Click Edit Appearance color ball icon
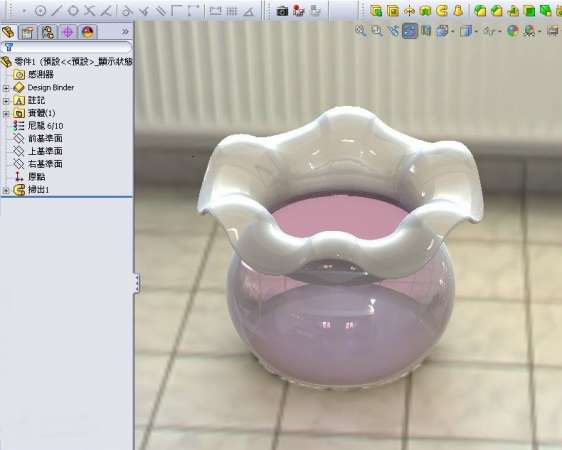This screenshot has height=450, width=562. pos(513,31)
